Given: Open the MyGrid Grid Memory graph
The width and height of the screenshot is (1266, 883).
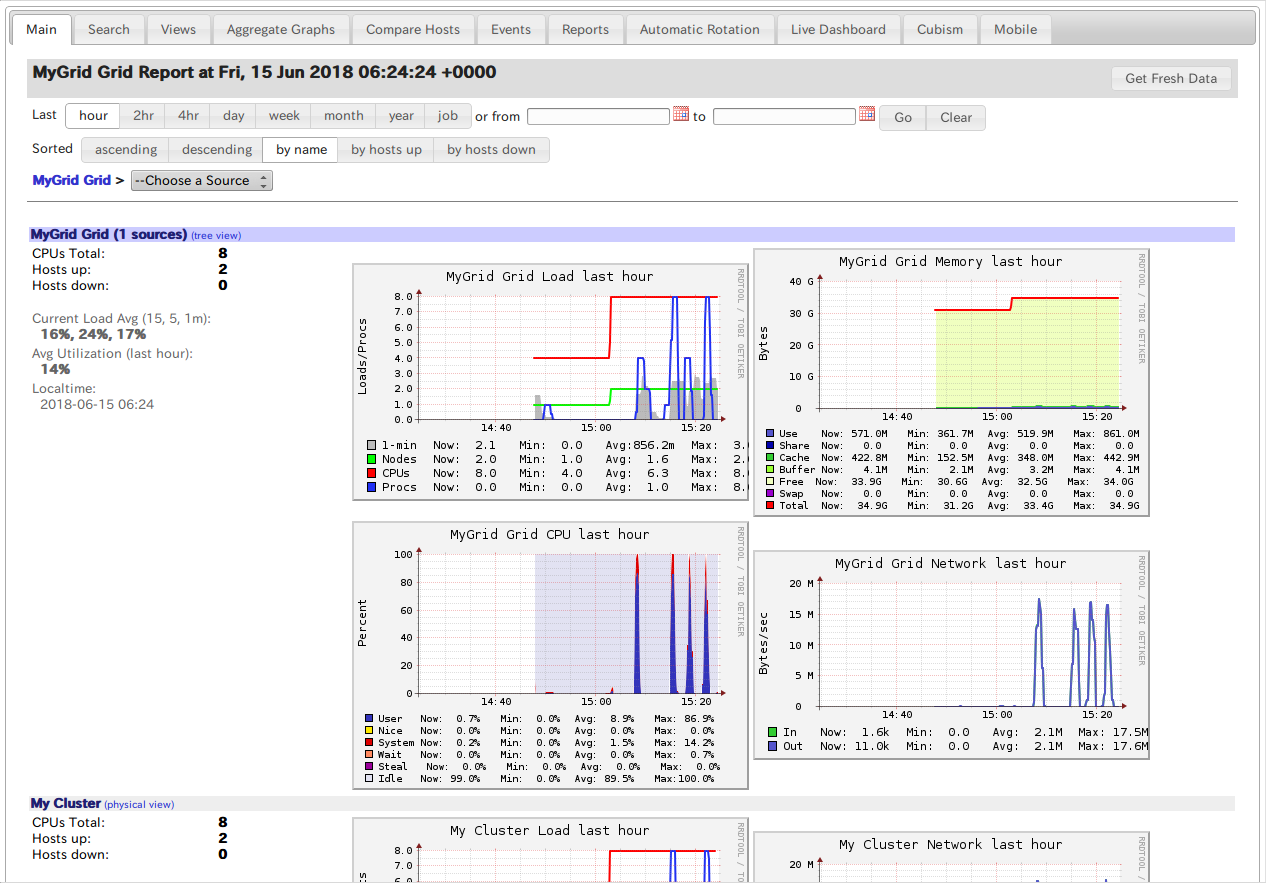Looking at the screenshot, I should coord(951,382).
